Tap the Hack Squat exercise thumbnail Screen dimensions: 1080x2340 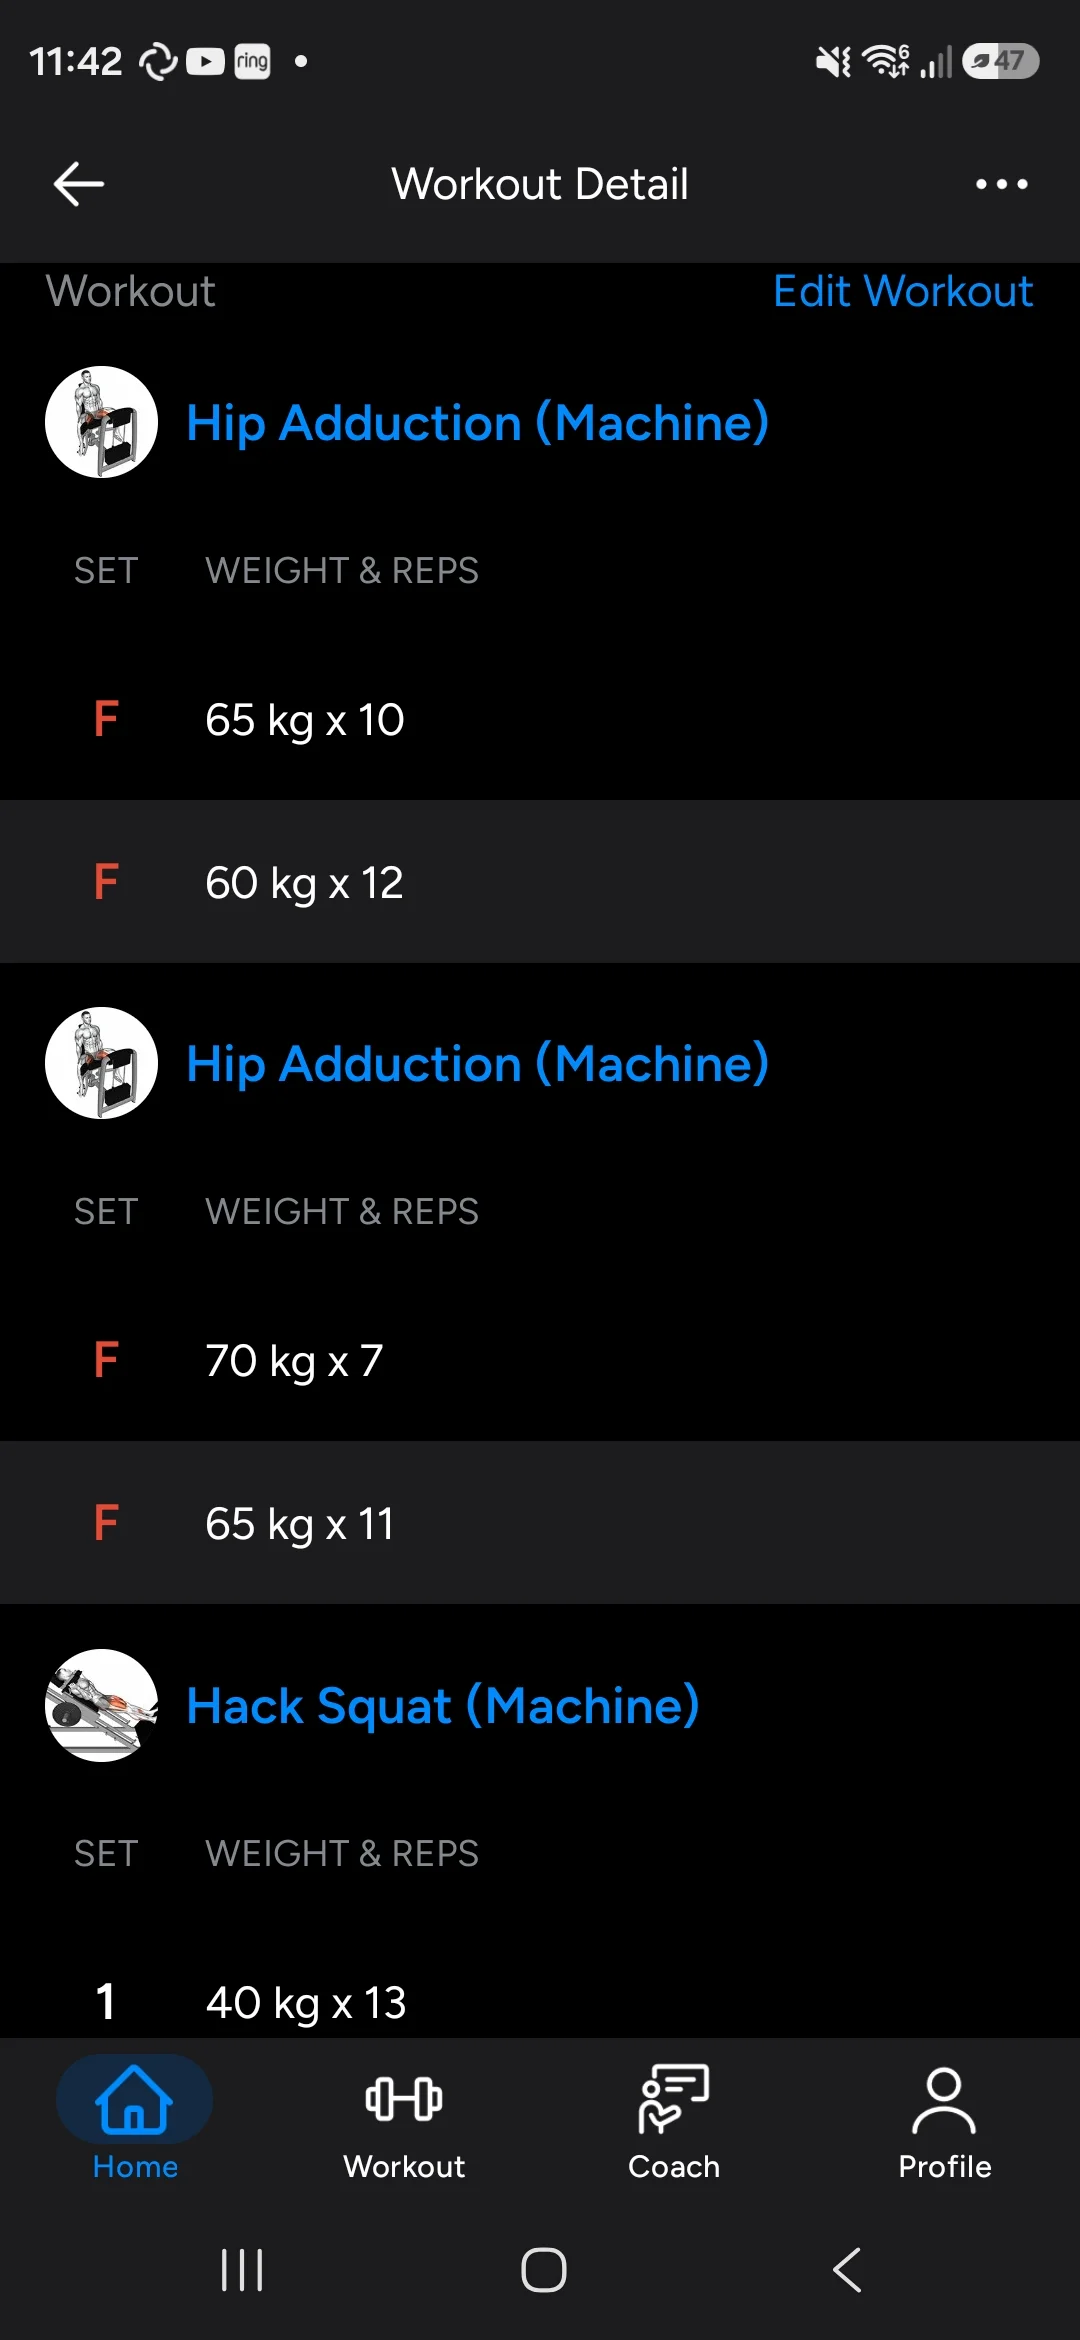point(101,1705)
